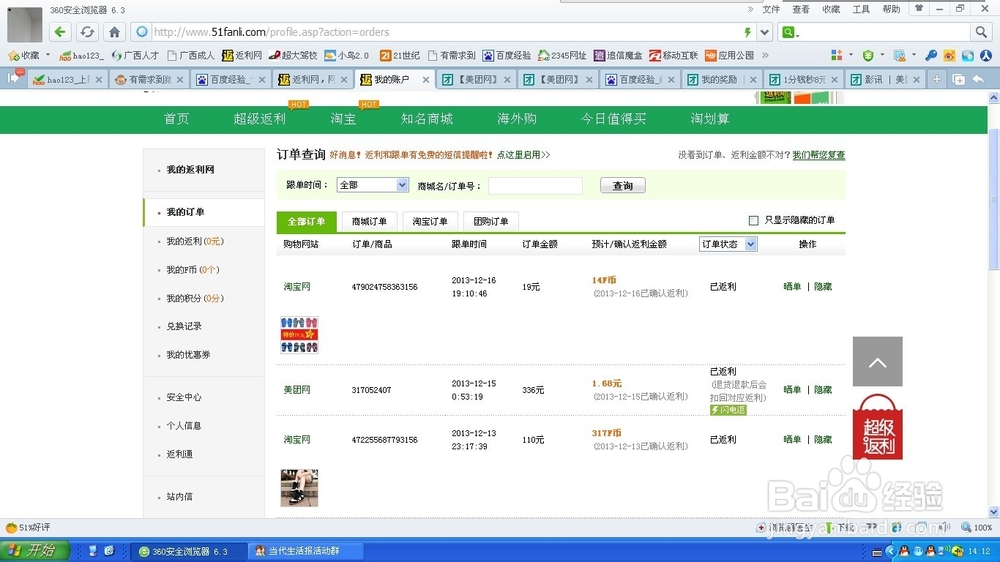This screenshot has width=1000, height=562.
Task: Select the 淘宝订单 tab
Action: point(430,221)
